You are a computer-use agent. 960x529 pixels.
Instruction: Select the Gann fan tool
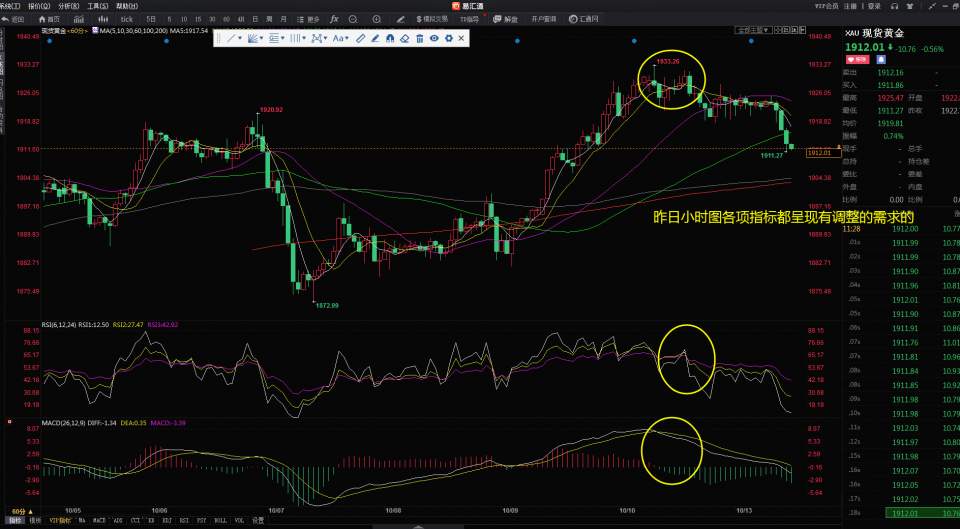click(252, 38)
